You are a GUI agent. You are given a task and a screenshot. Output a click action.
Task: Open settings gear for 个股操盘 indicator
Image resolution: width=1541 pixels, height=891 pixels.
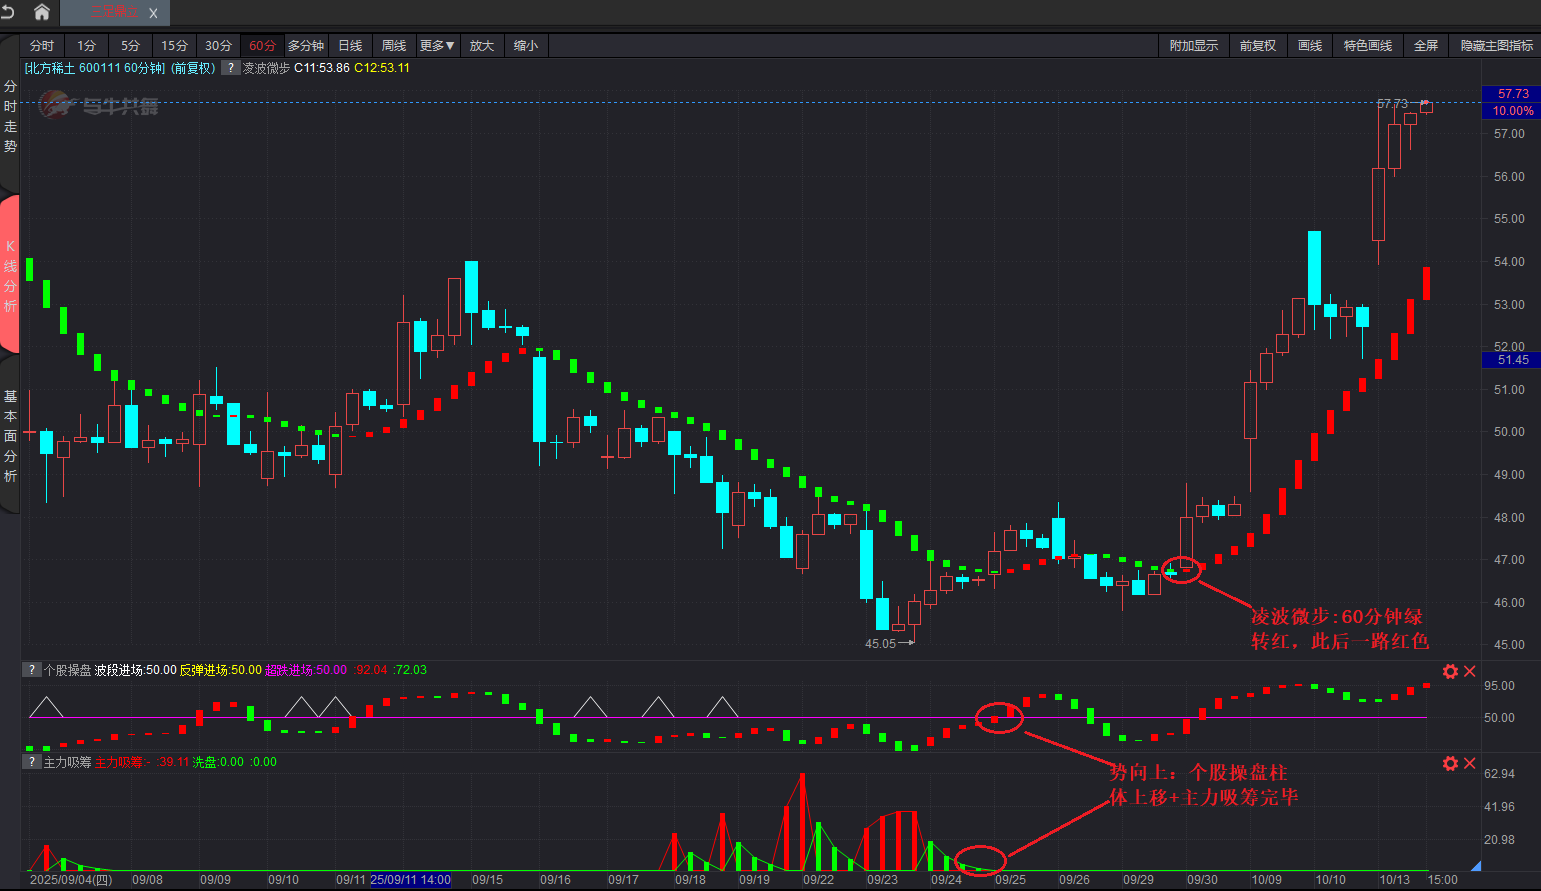click(x=1450, y=671)
